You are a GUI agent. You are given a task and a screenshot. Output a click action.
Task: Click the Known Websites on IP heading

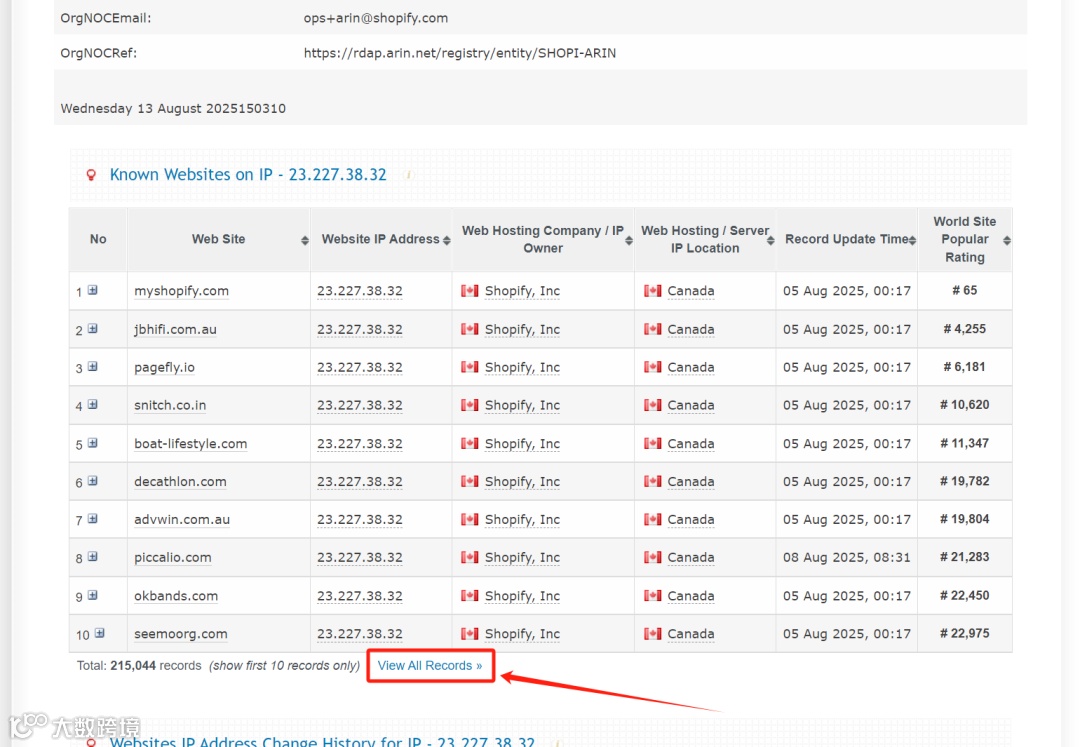coord(248,174)
